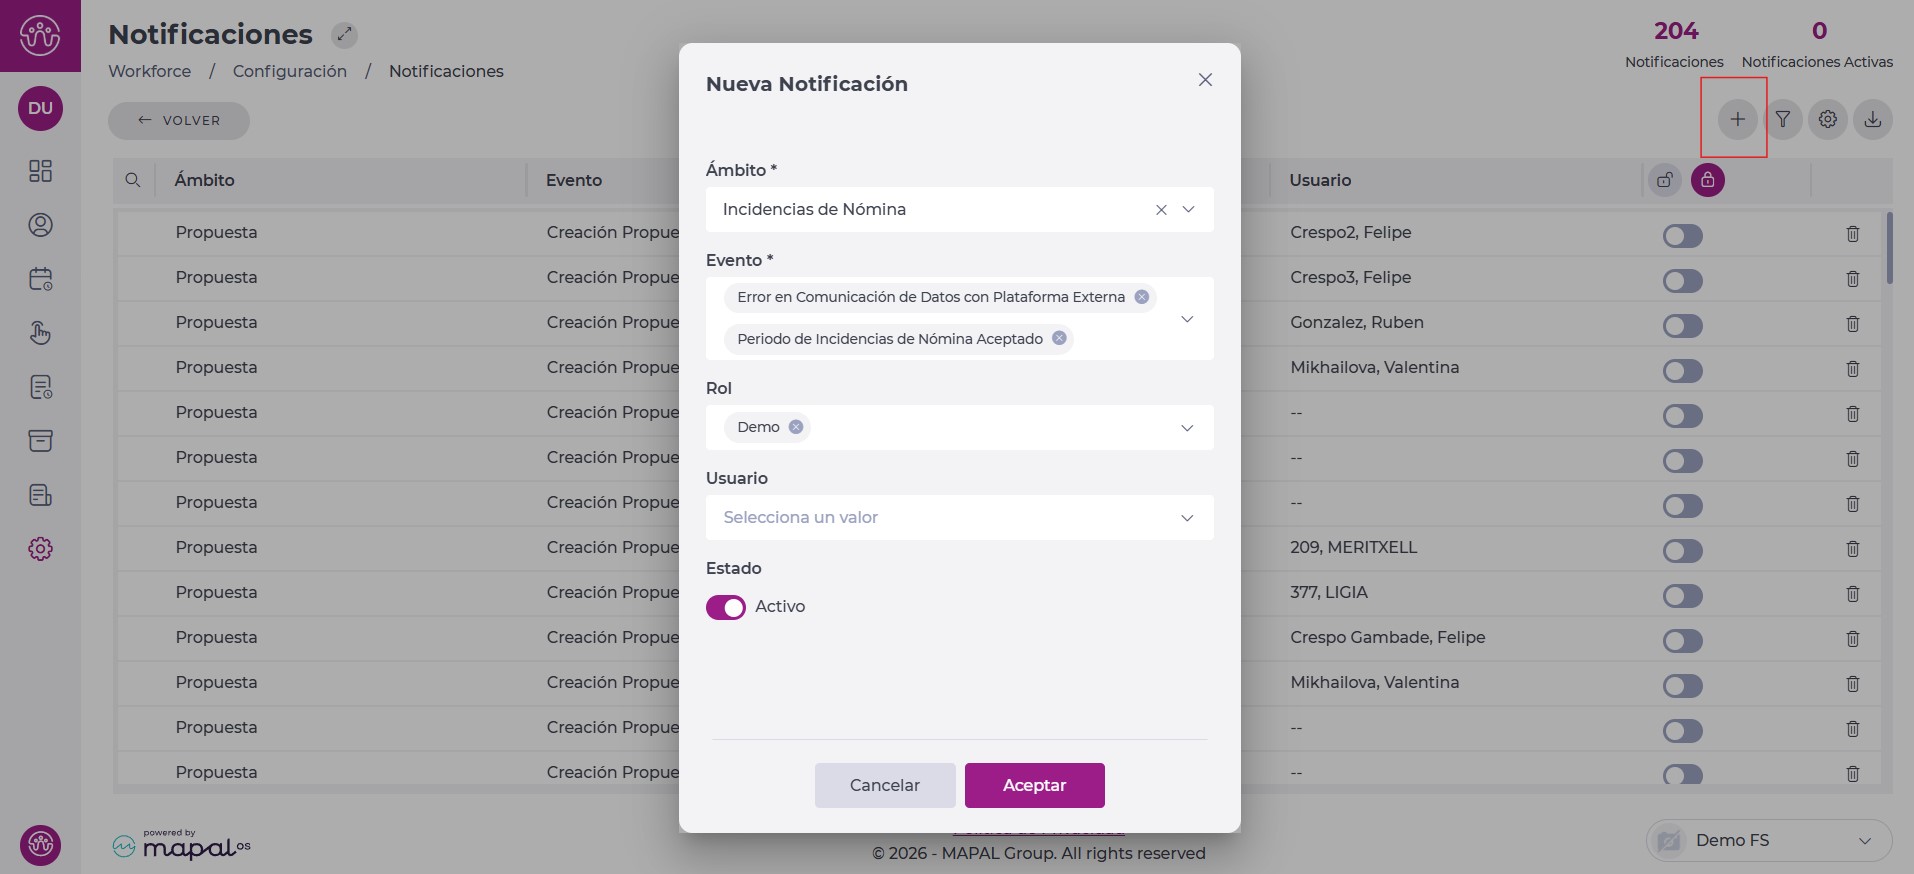1914x874 pixels.
Task: Open the settings gear in left sidebar
Action: [40, 549]
